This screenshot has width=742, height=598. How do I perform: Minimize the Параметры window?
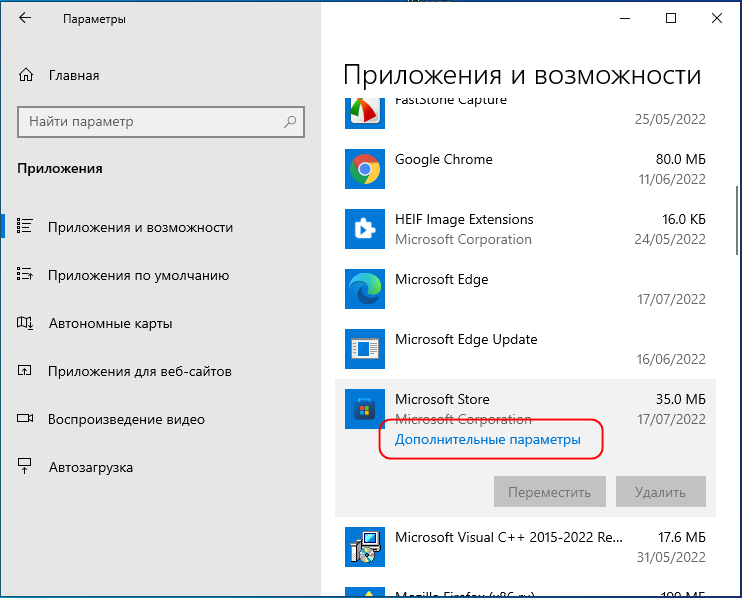[x=625, y=18]
